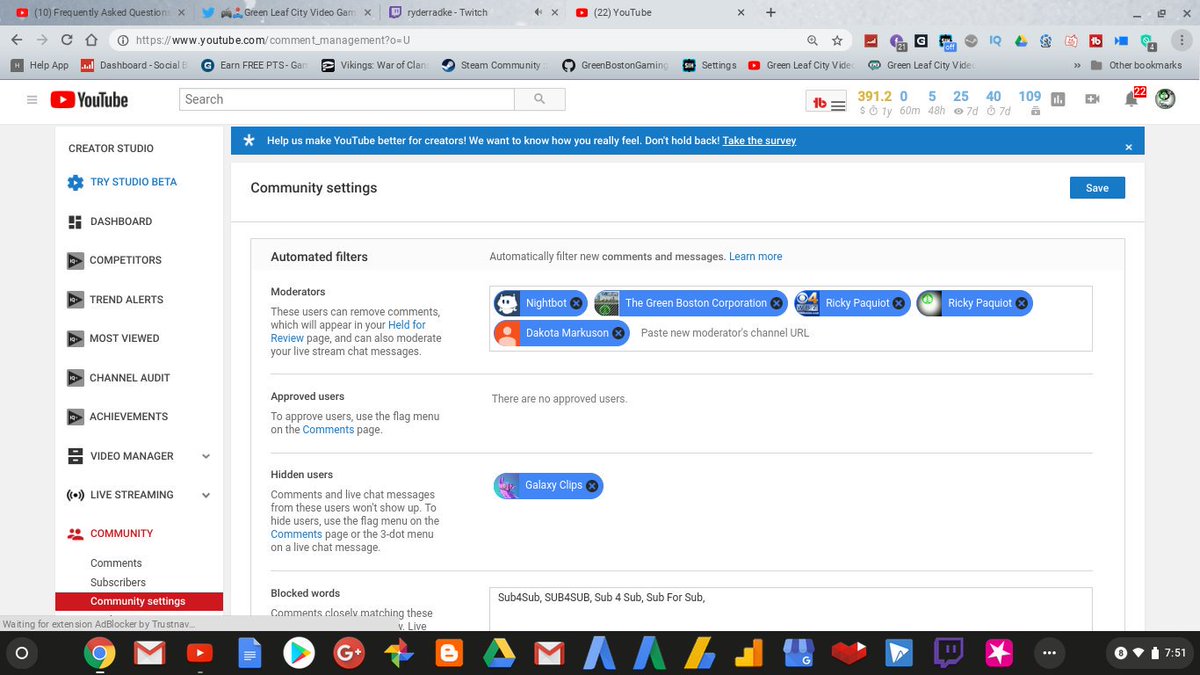Go to browser home page
1200x675 pixels.
point(91,40)
